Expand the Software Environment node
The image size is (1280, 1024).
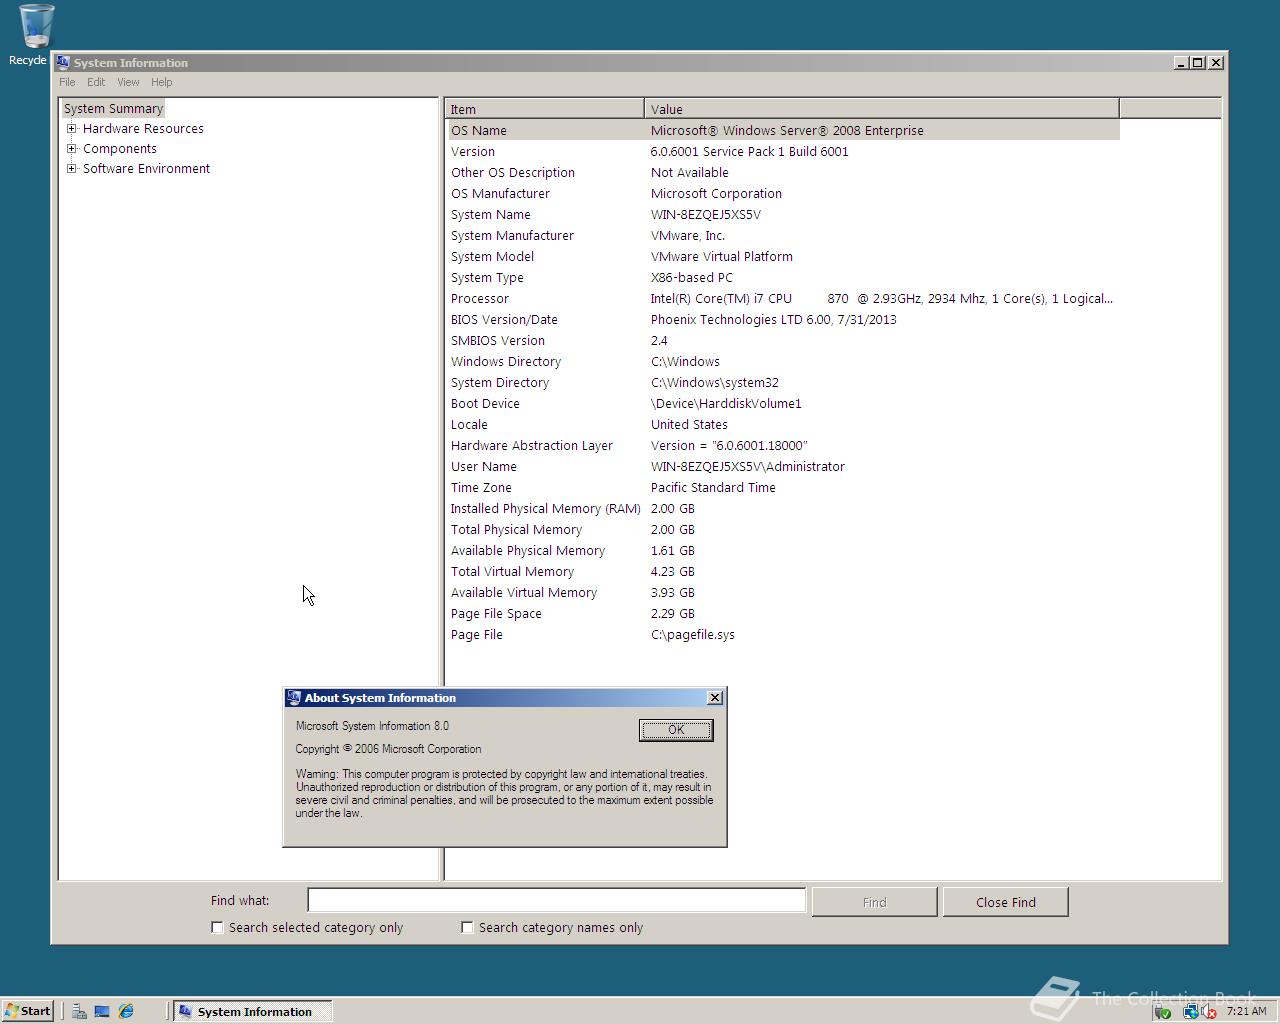71,168
